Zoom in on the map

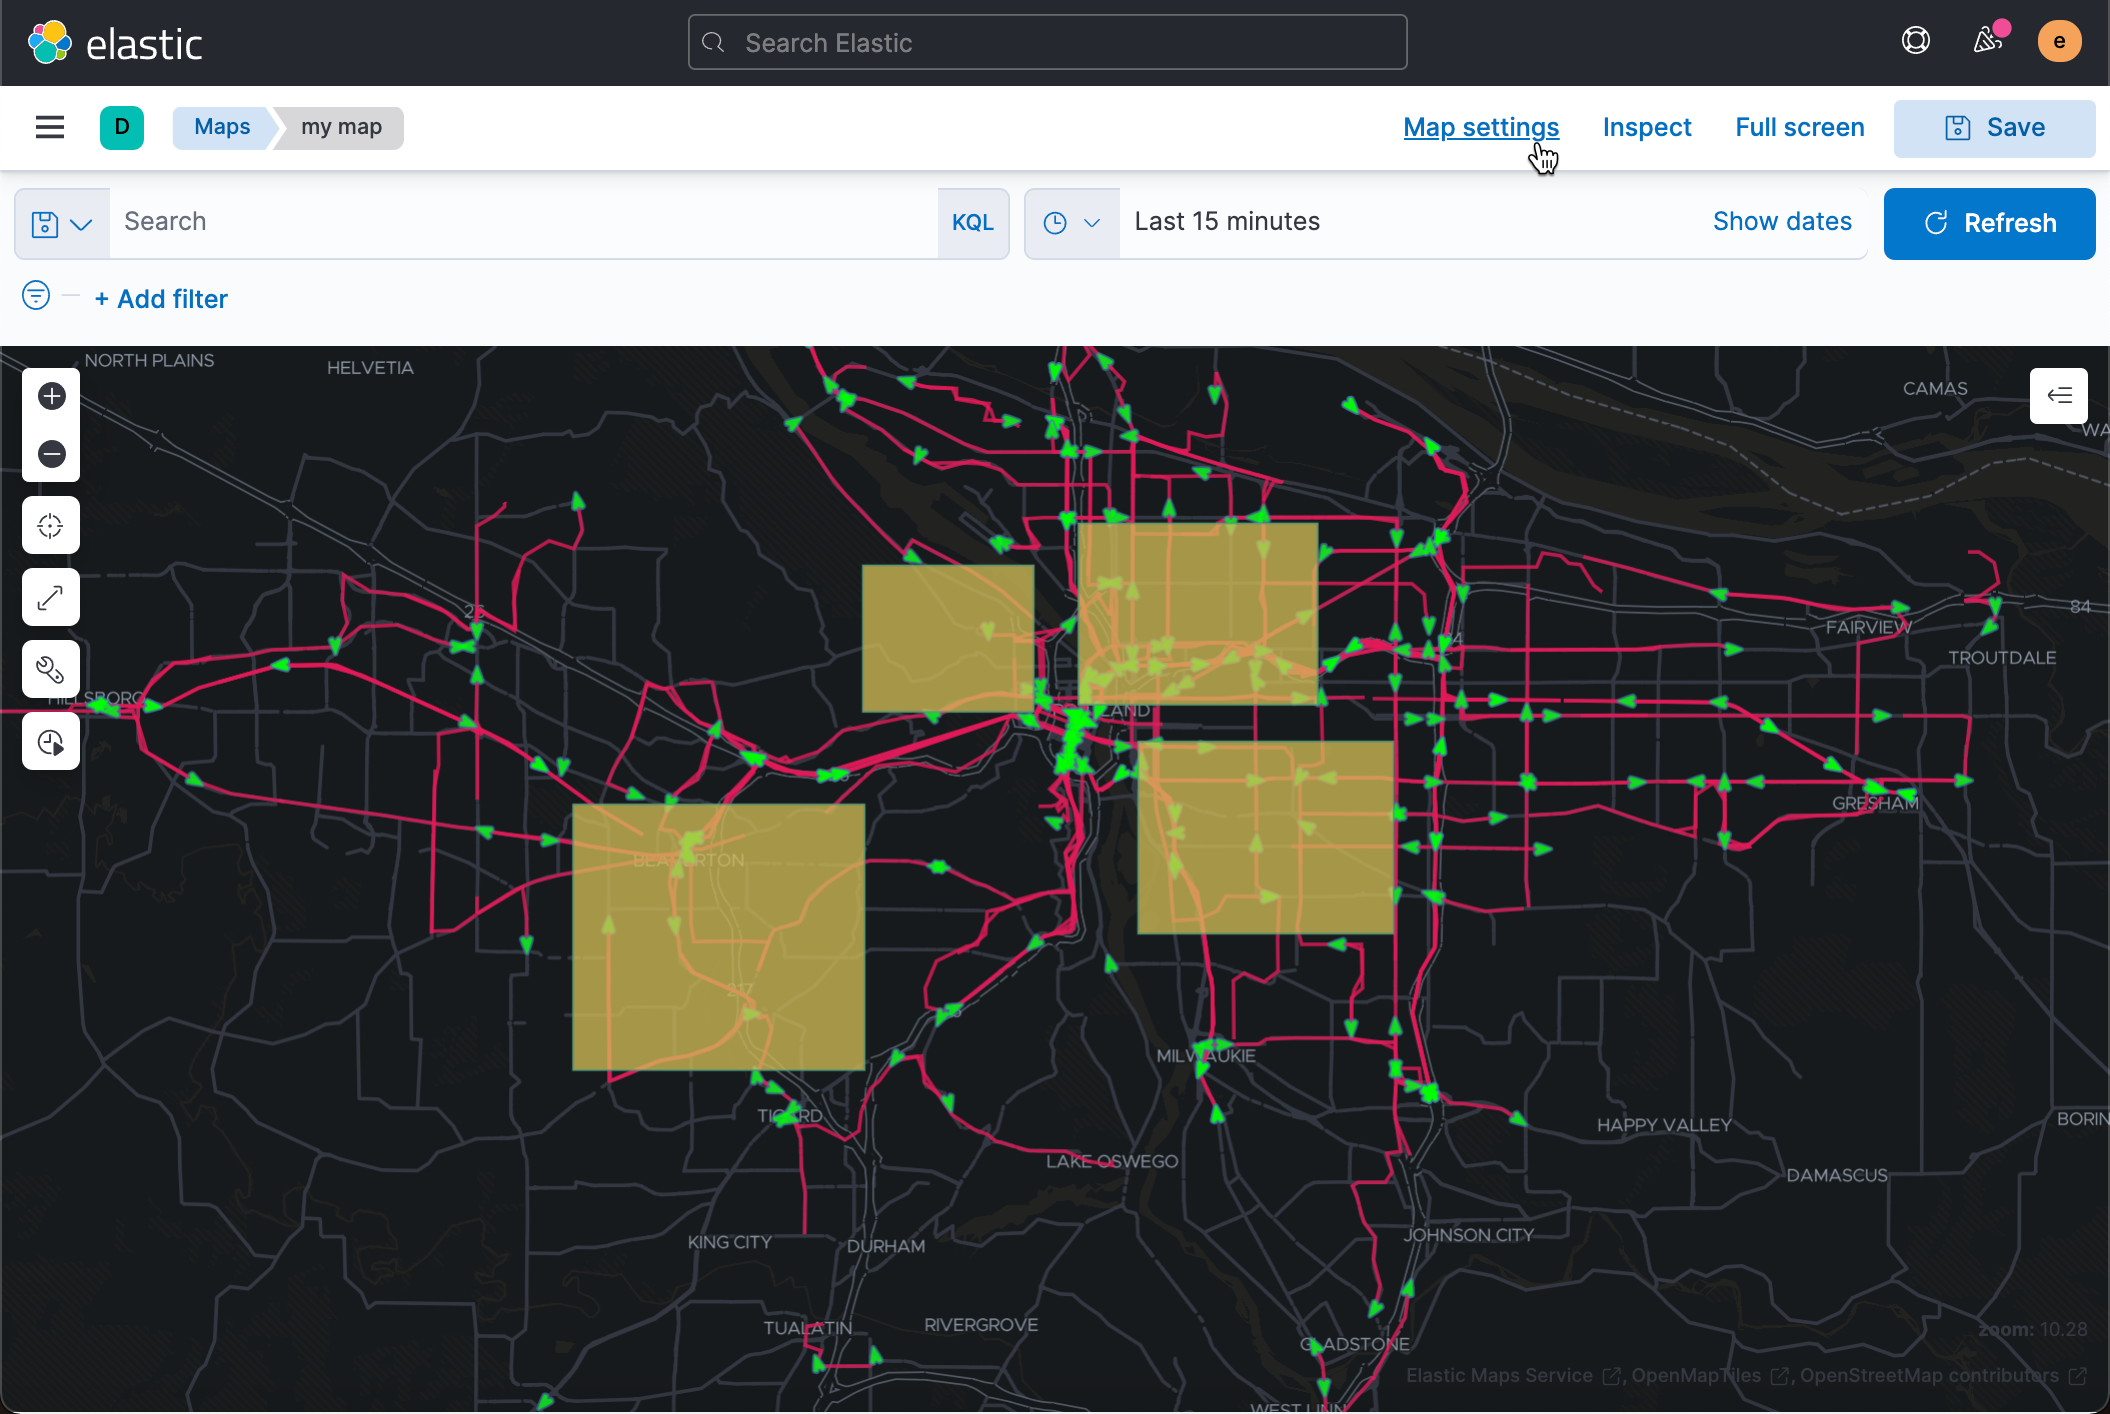[x=50, y=396]
